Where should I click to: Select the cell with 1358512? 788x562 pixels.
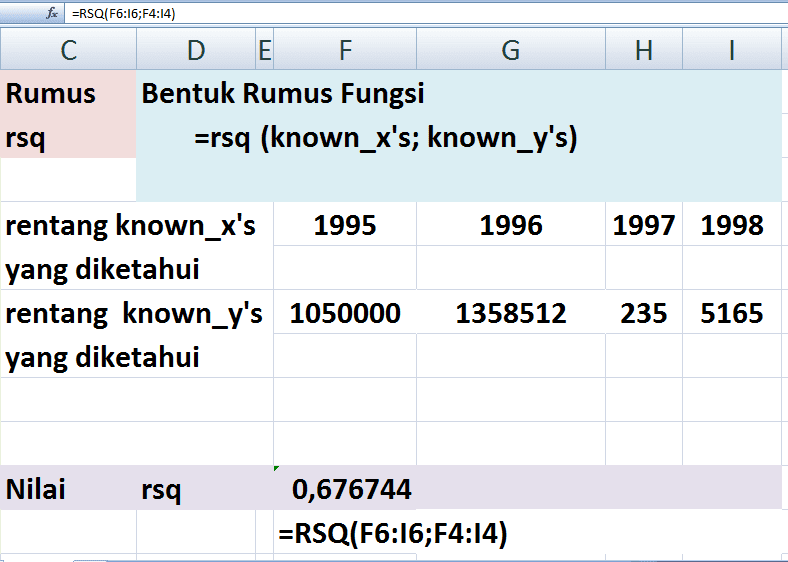pos(511,313)
